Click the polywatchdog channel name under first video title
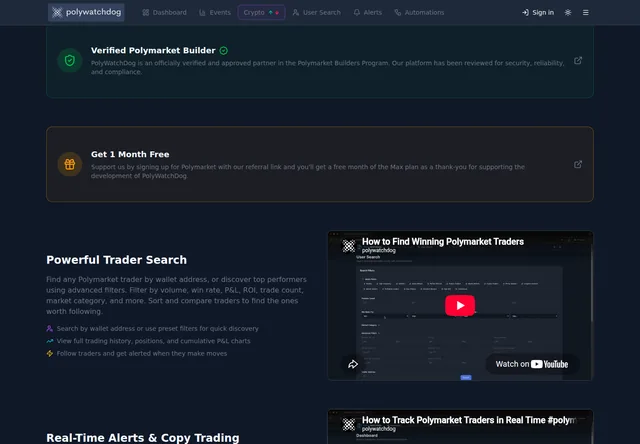Screen dimensions: 640x444 [x=379, y=250]
